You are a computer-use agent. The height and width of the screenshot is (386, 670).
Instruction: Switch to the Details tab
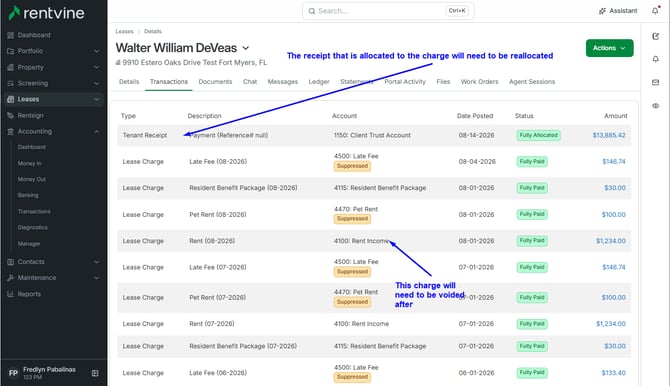129,82
